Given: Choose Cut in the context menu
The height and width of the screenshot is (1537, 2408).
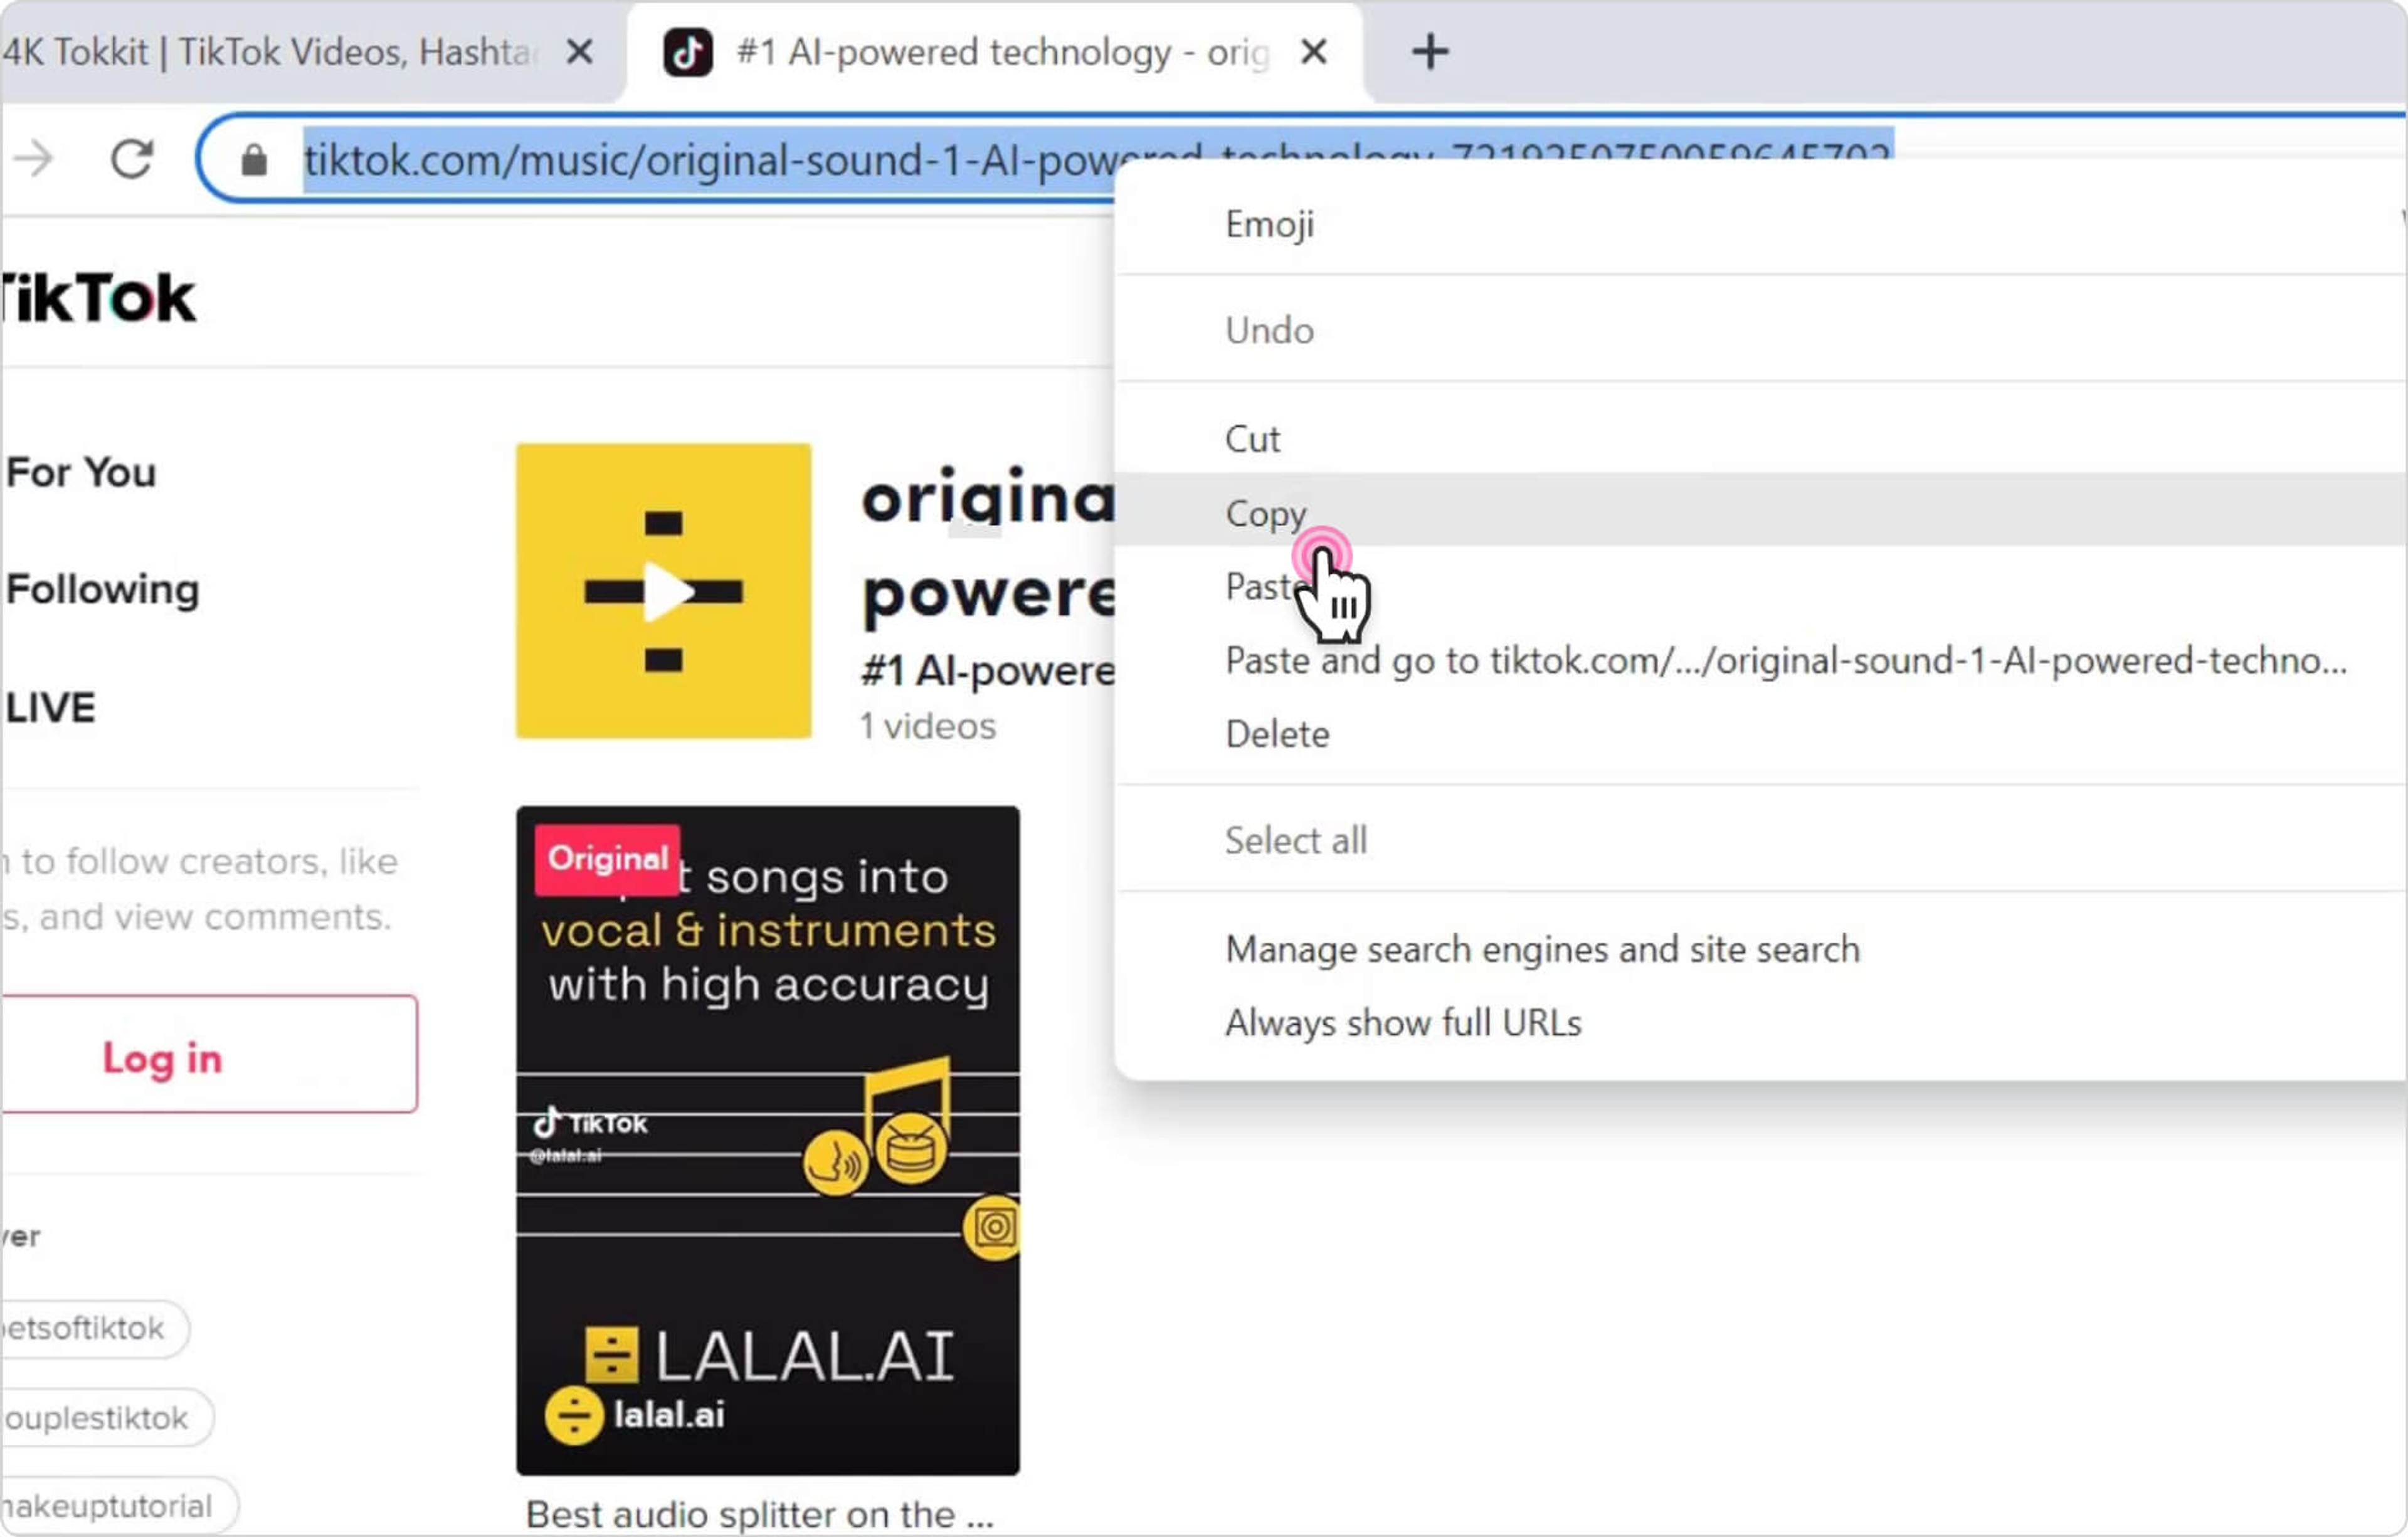Looking at the screenshot, I should [1252, 439].
